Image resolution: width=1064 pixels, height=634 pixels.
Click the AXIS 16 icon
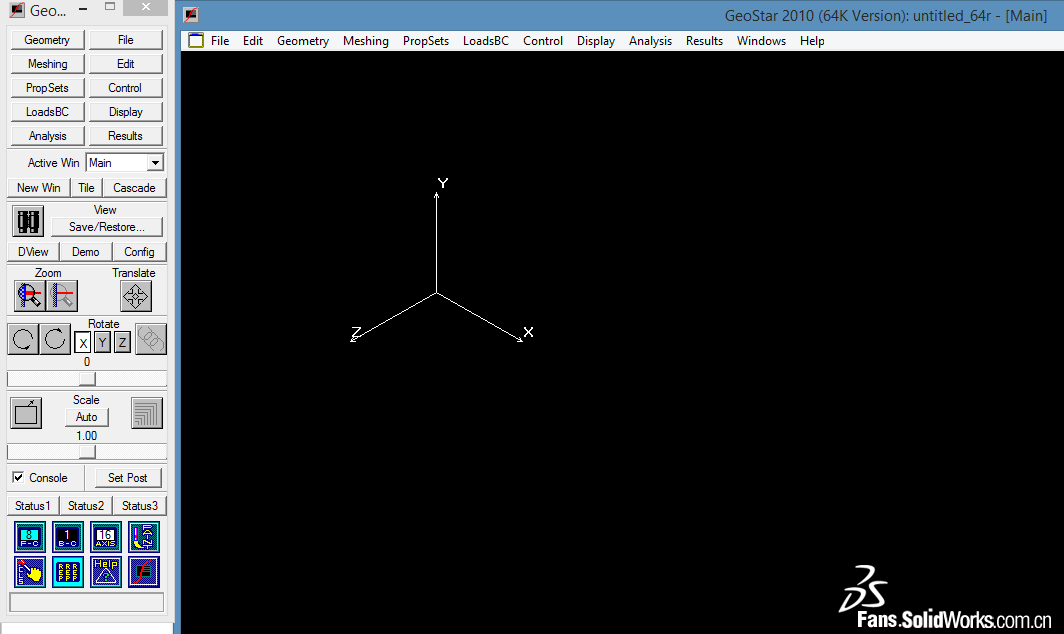tap(106, 537)
